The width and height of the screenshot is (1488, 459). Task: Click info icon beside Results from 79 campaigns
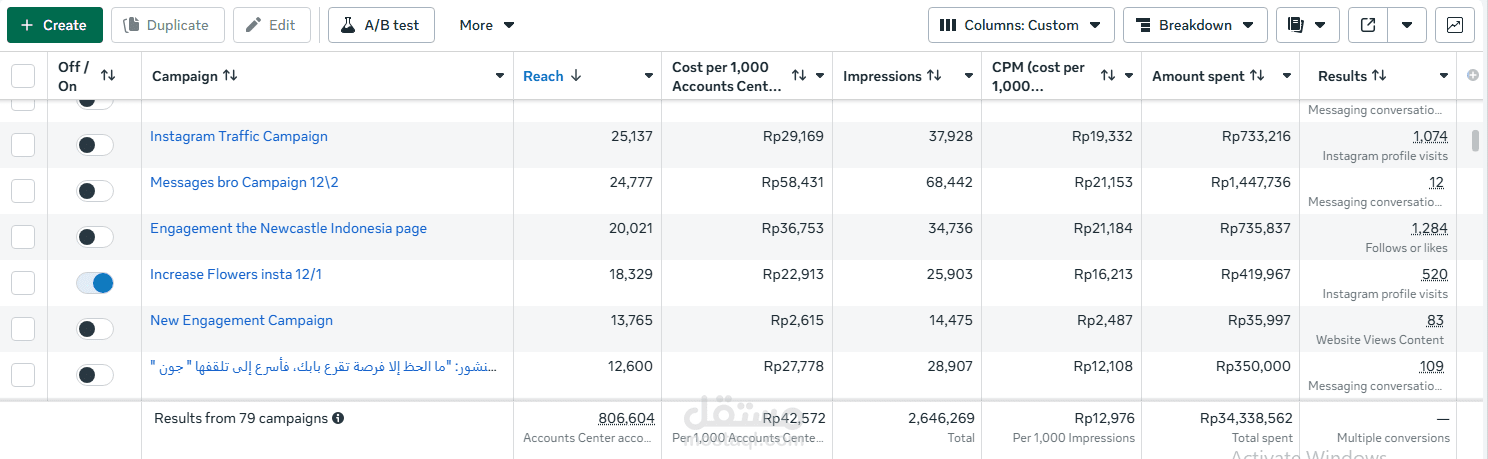338,418
